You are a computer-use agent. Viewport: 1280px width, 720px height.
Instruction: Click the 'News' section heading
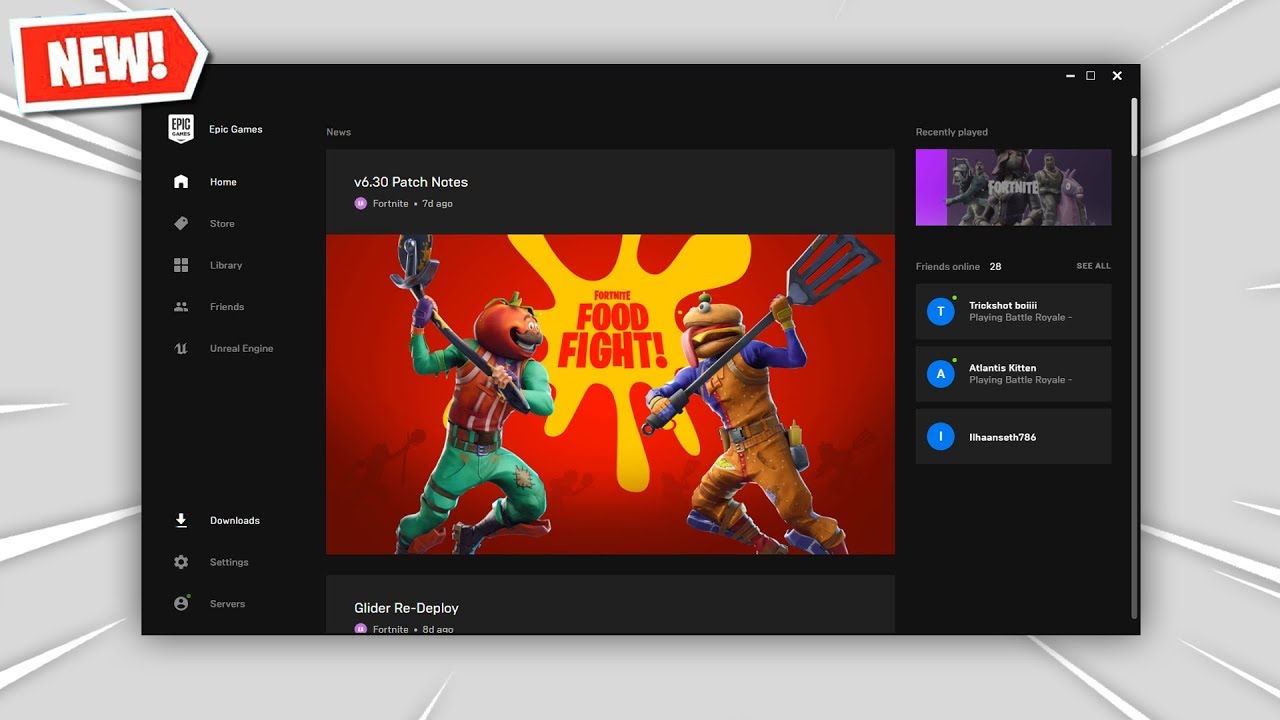tap(338, 132)
